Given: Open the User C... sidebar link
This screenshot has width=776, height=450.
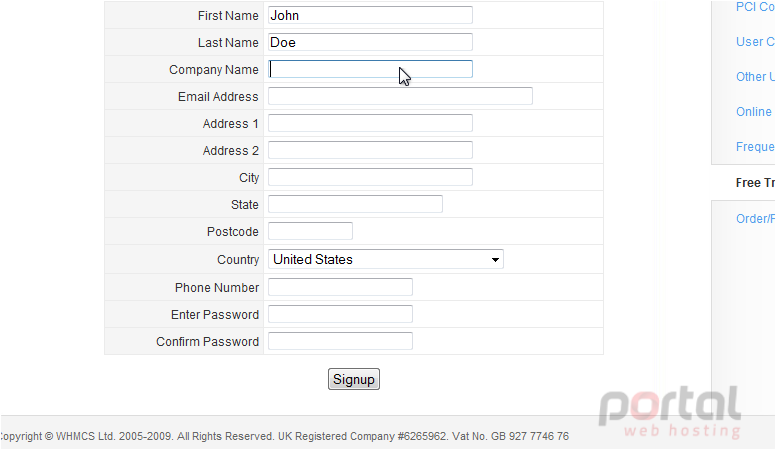Looking at the screenshot, I should [x=755, y=42].
